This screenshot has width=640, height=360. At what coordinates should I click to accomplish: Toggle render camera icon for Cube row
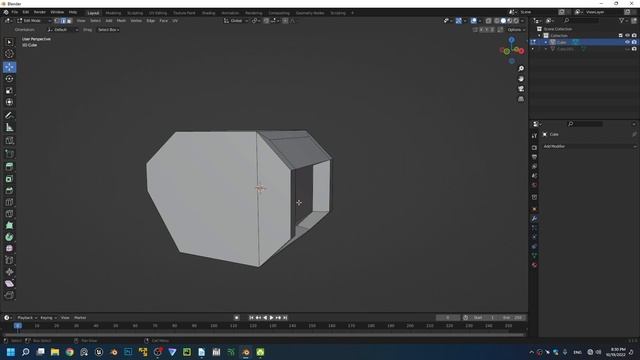634,42
